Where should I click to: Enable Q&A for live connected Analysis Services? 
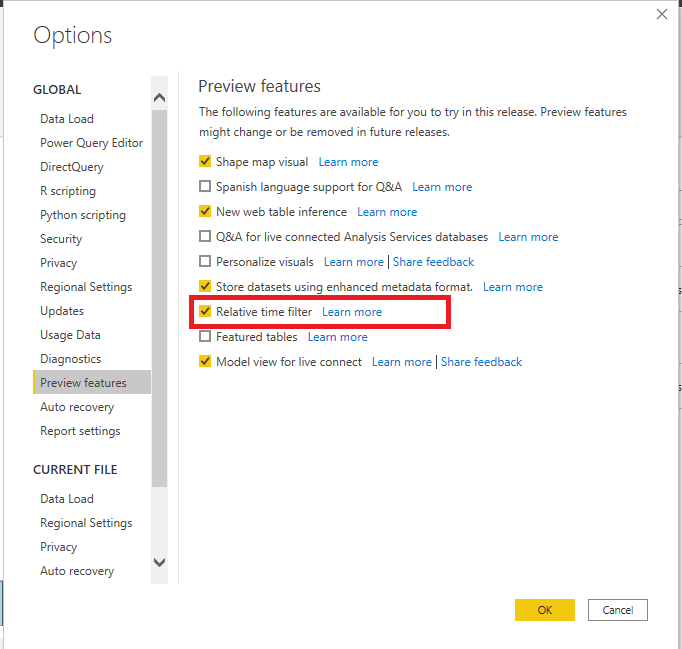[205, 236]
